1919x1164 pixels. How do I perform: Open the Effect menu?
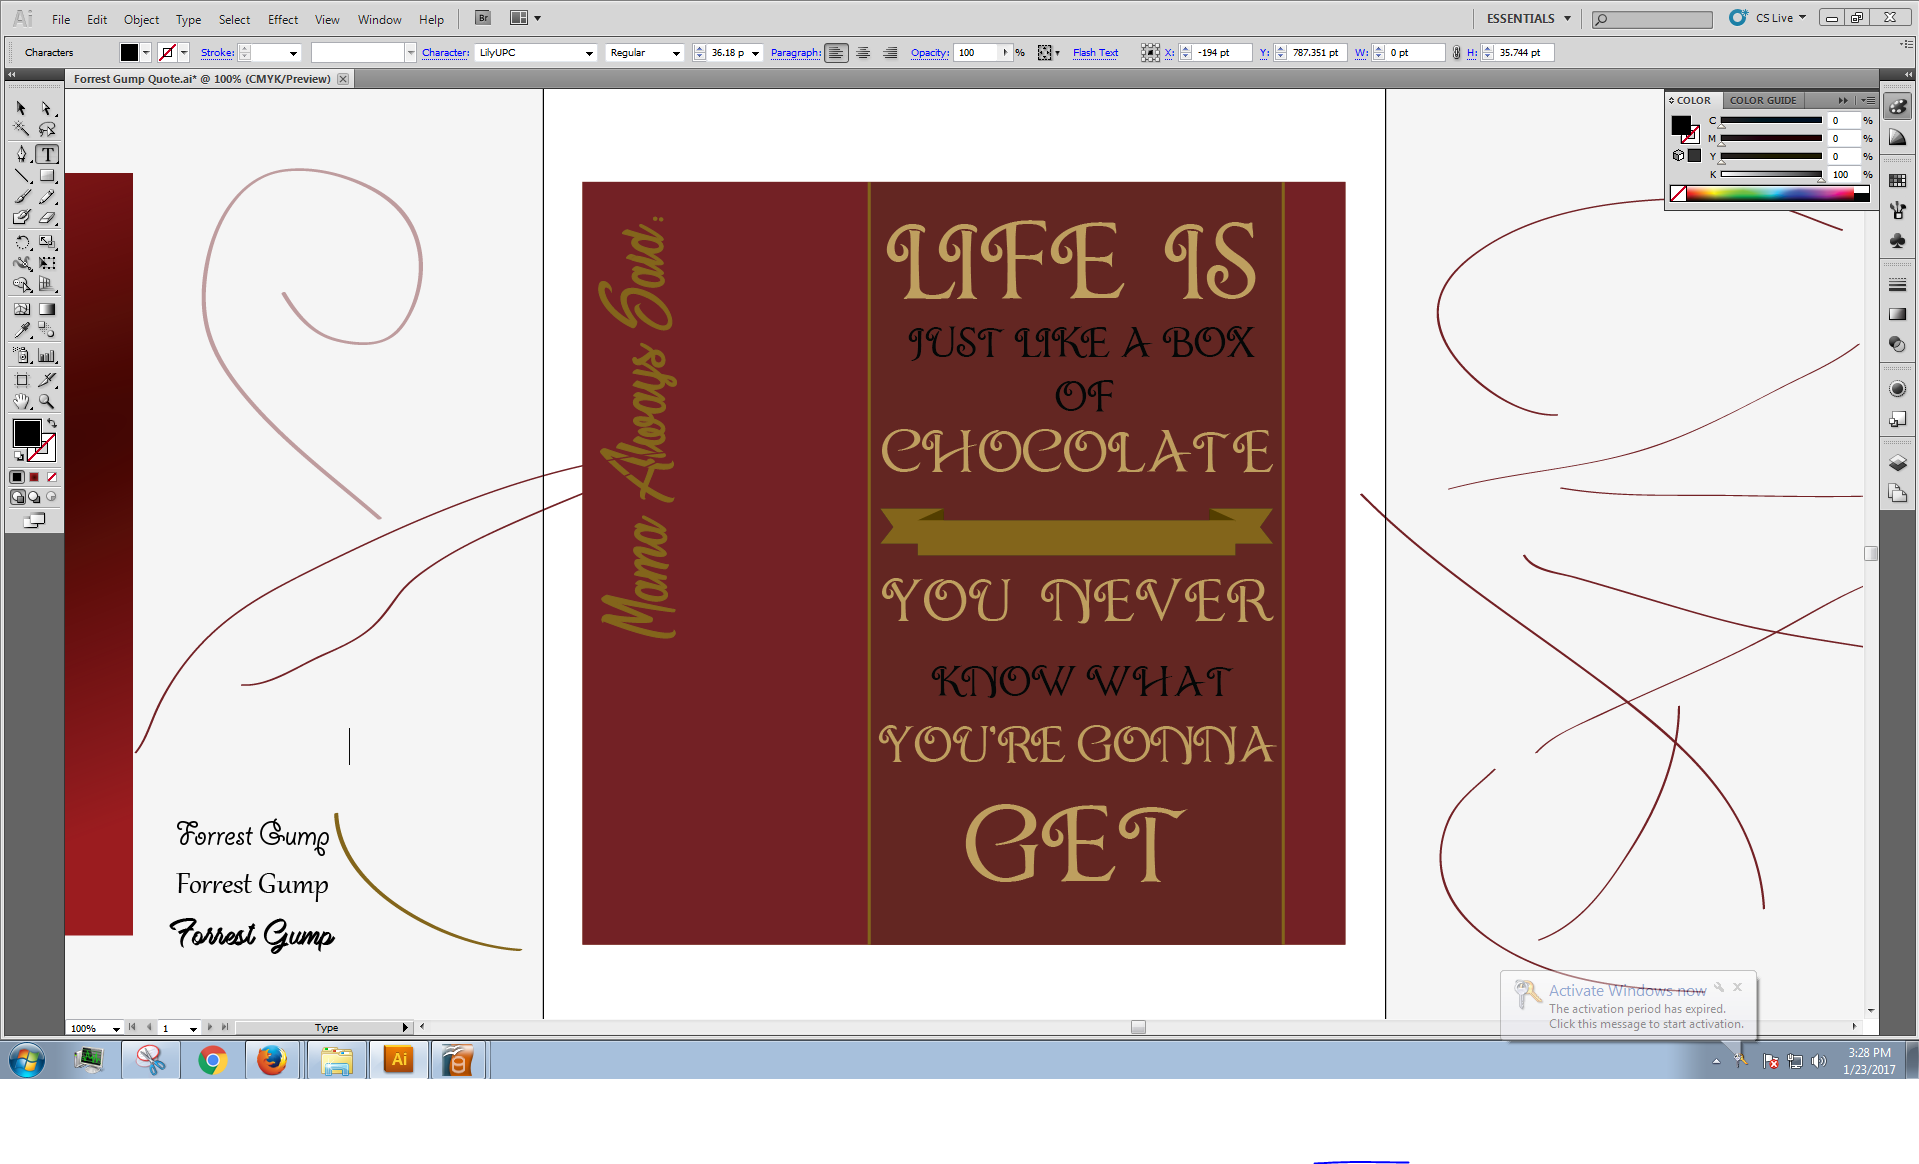(x=282, y=19)
